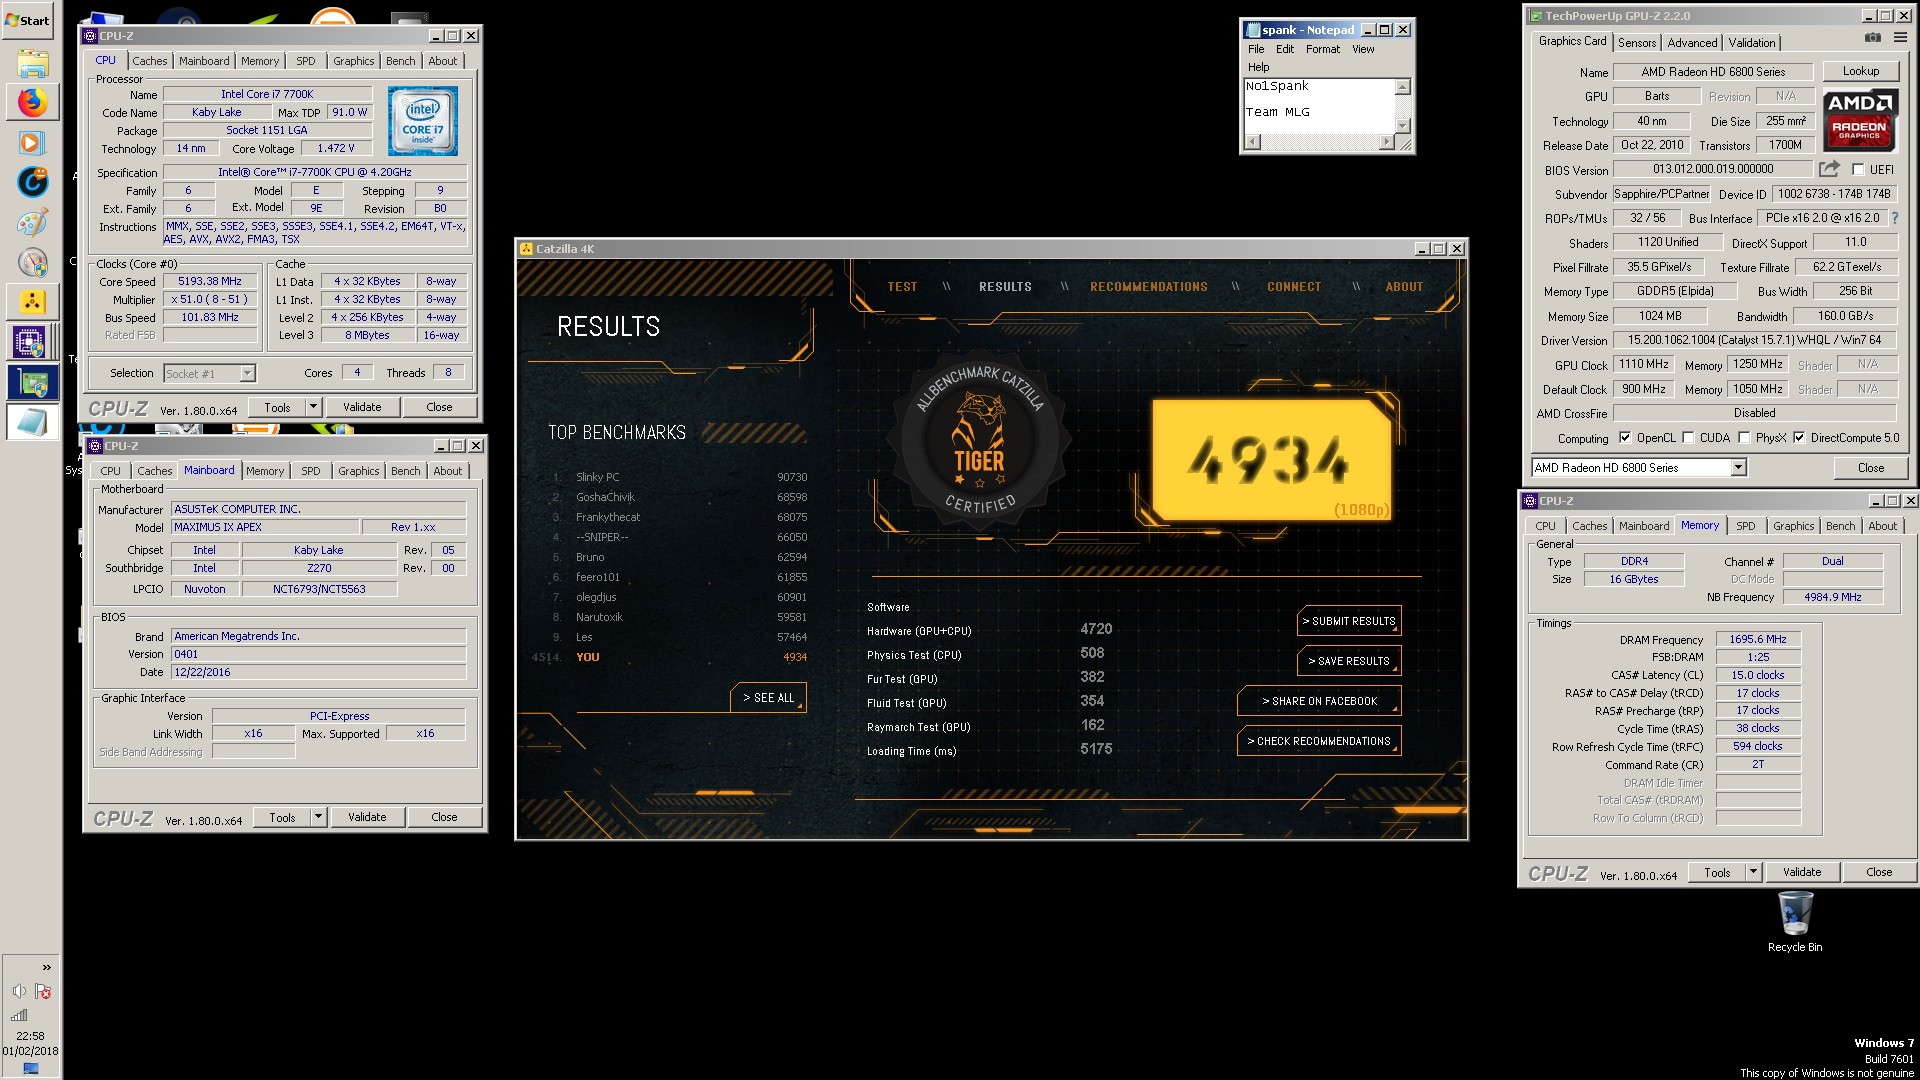Take a GPU-Z screenshot with the camera icon
Screen dimensions: 1920x1080
click(1873, 38)
